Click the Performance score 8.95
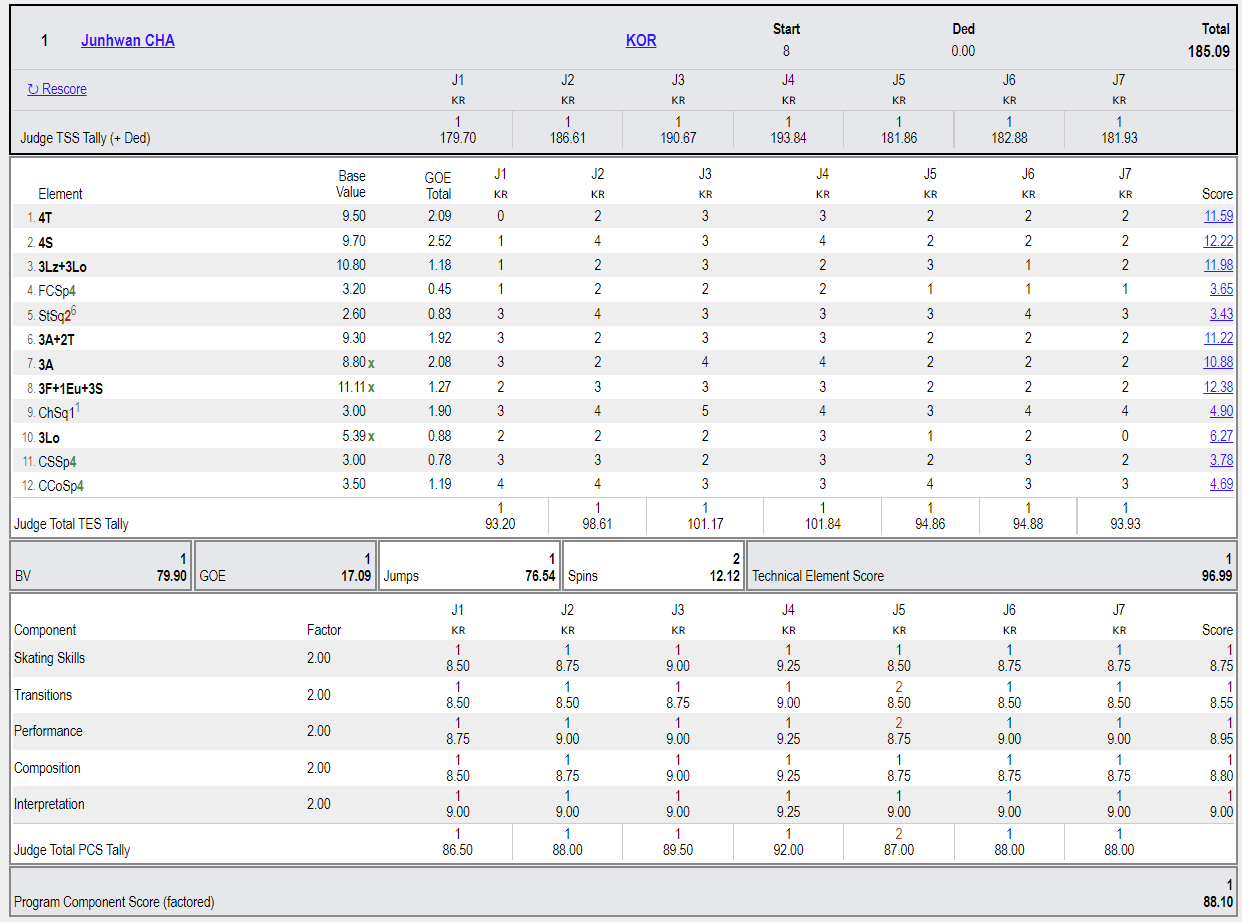The width and height of the screenshot is (1242, 922). tap(1221, 739)
